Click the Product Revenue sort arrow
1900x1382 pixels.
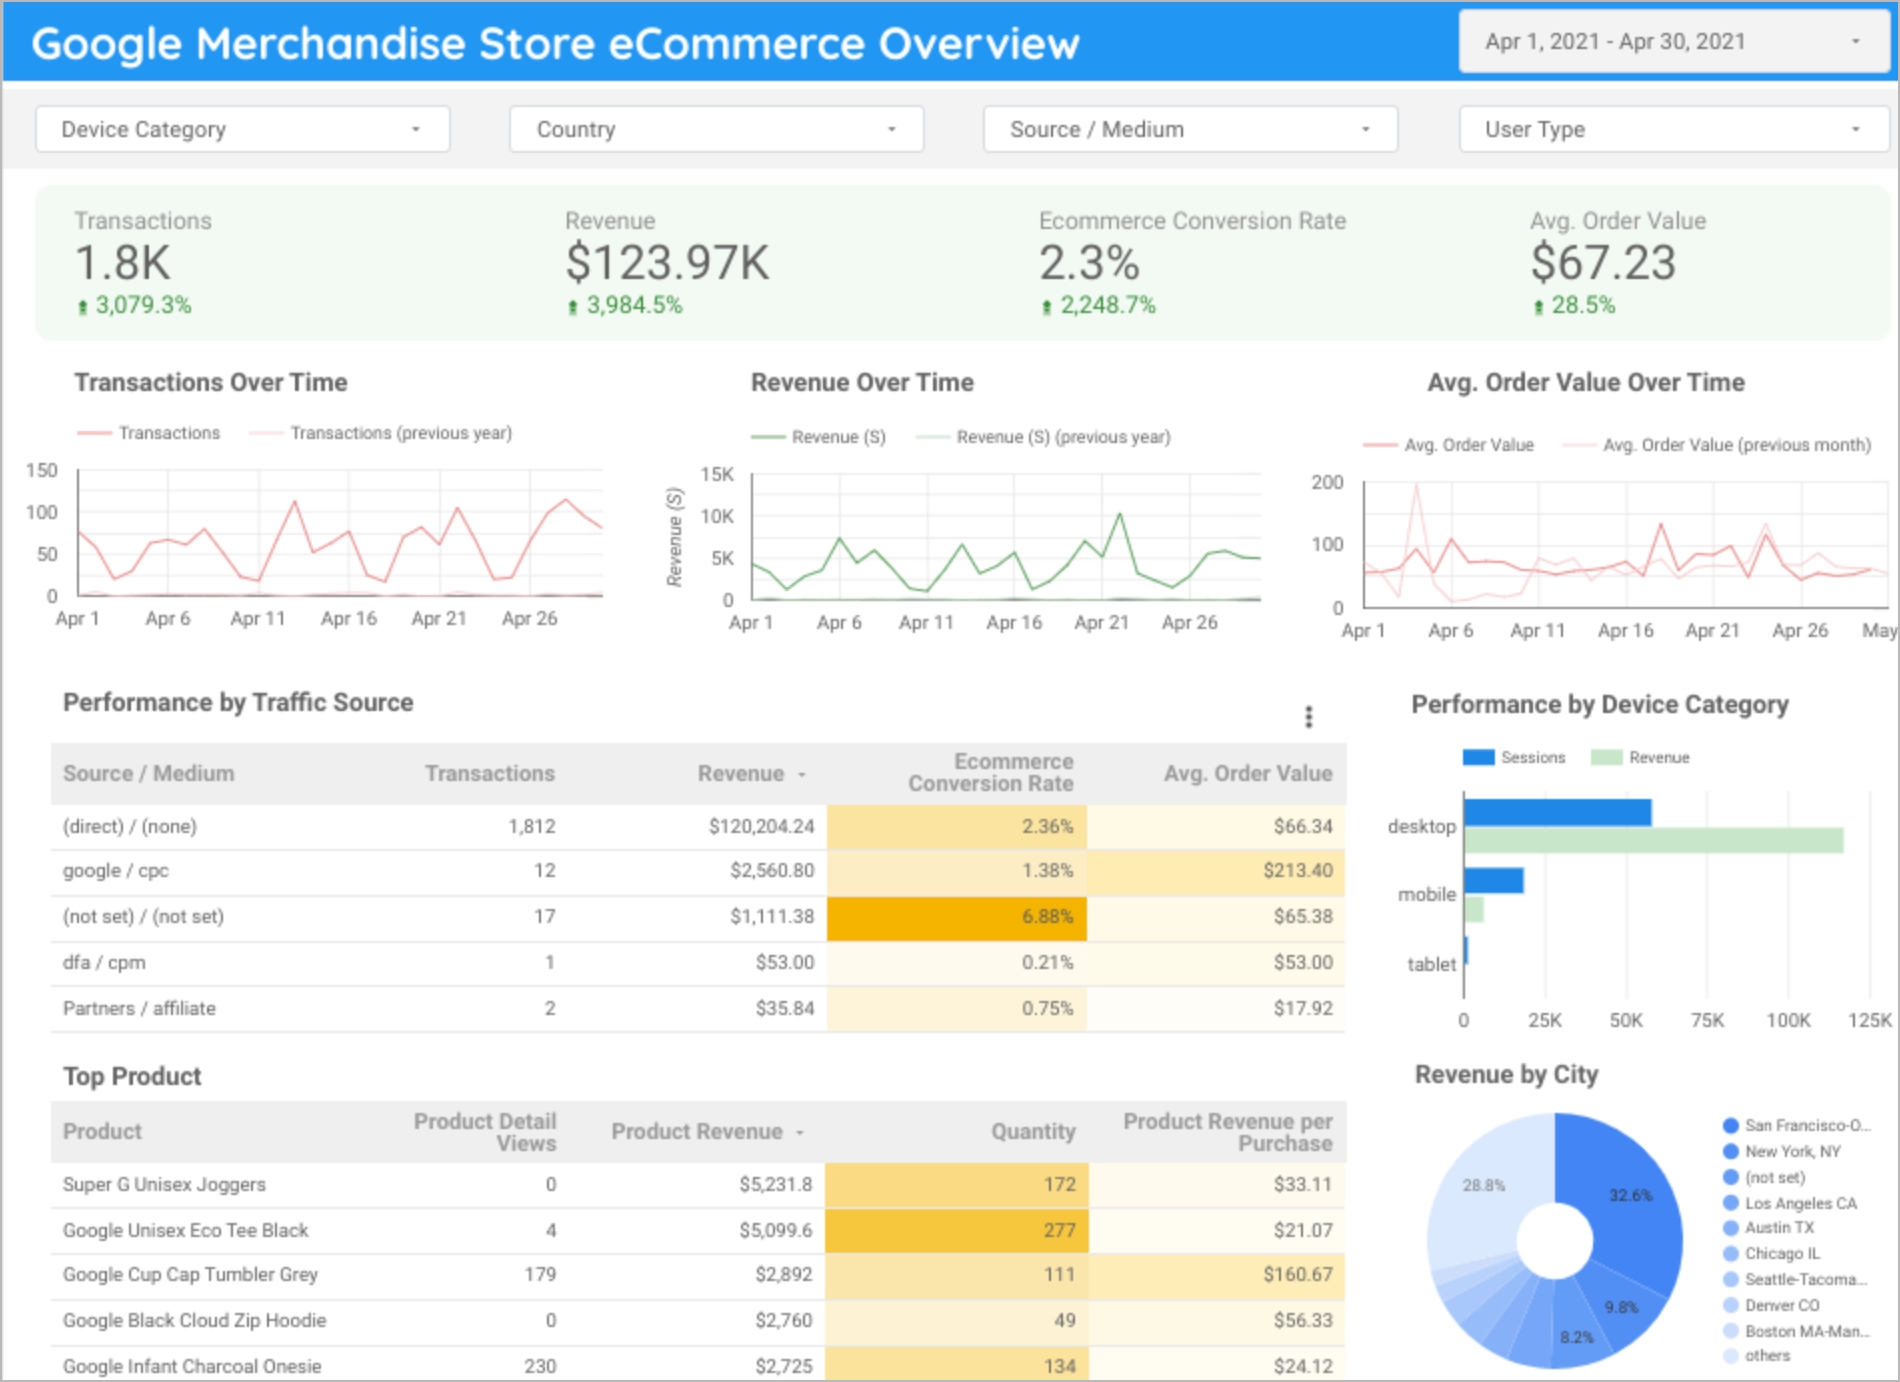[800, 1133]
